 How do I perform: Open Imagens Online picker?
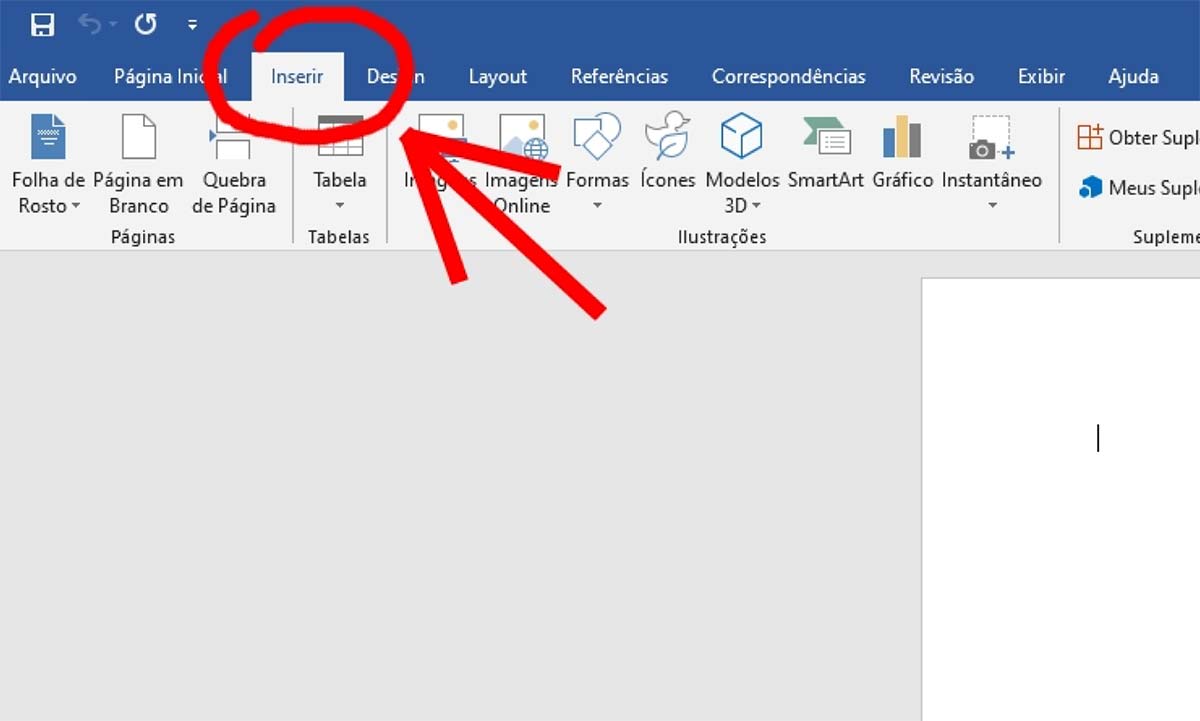pos(522,164)
